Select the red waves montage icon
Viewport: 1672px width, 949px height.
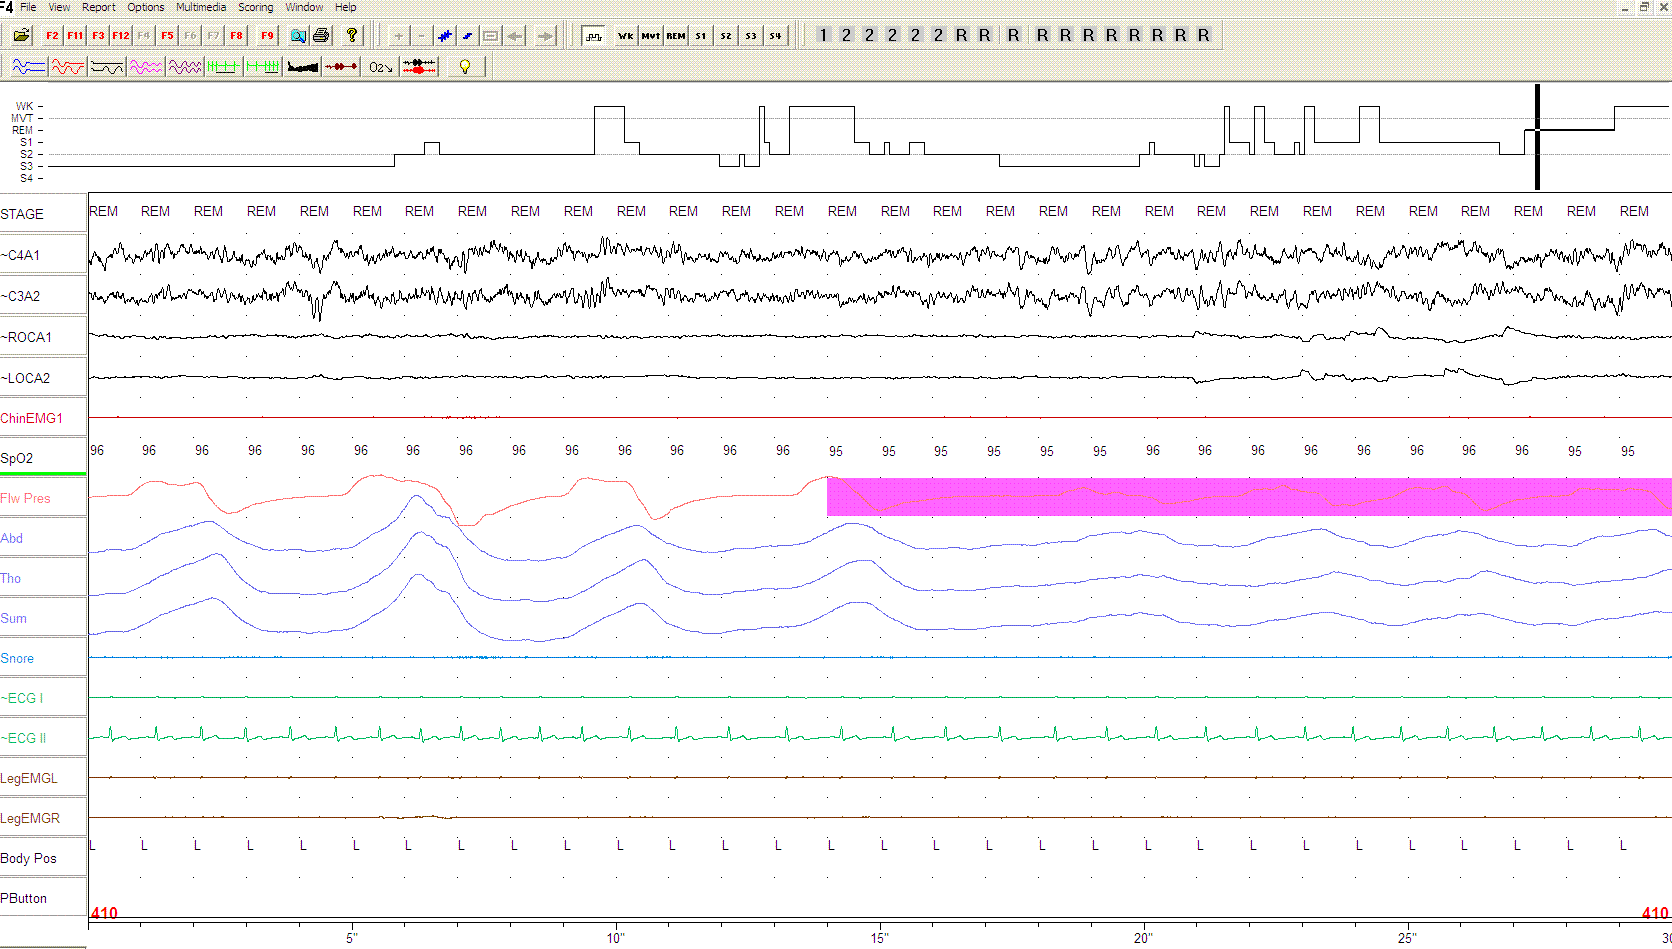pyautogui.click(x=67, y=67)
